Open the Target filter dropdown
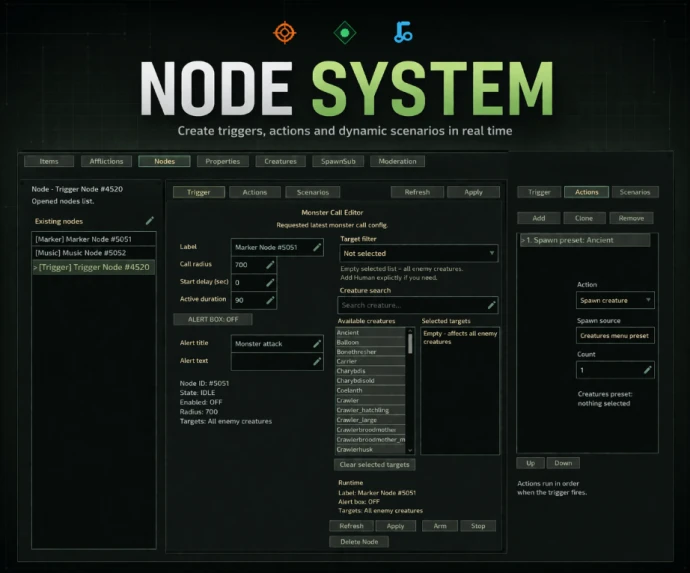The width and height of the screenshot is (690, 573). click(x=418, y=254)
